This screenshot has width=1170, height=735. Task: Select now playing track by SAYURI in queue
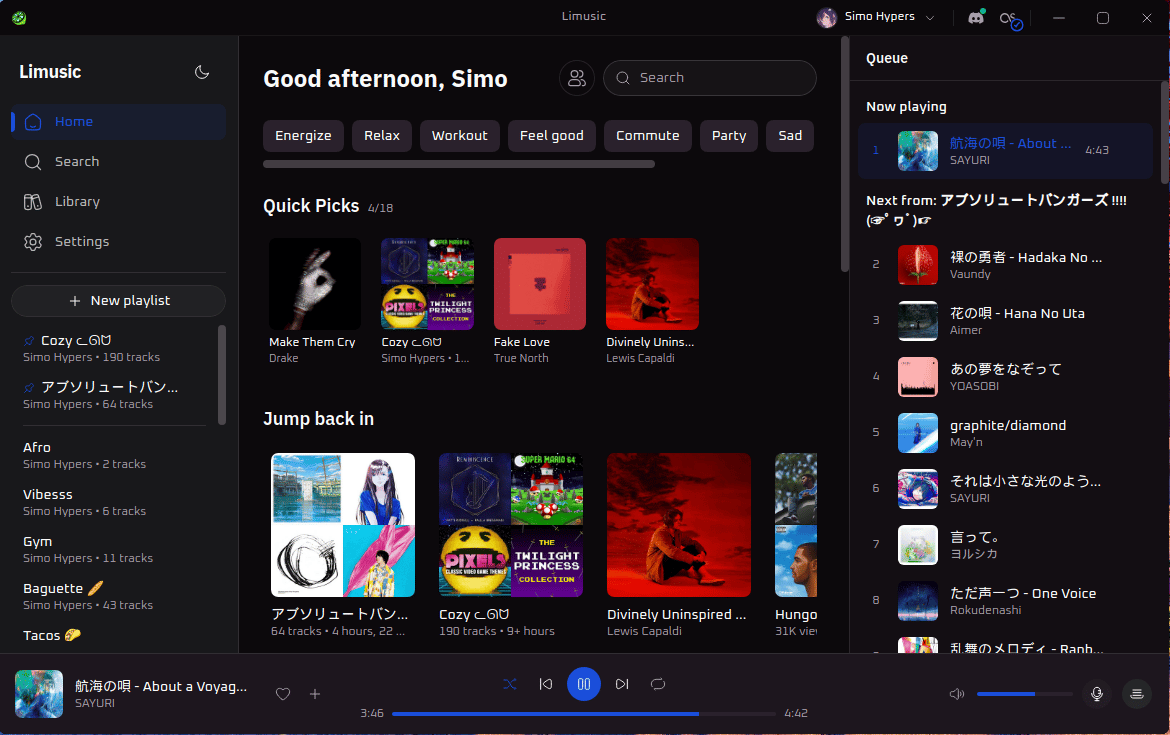point(1005,151)
